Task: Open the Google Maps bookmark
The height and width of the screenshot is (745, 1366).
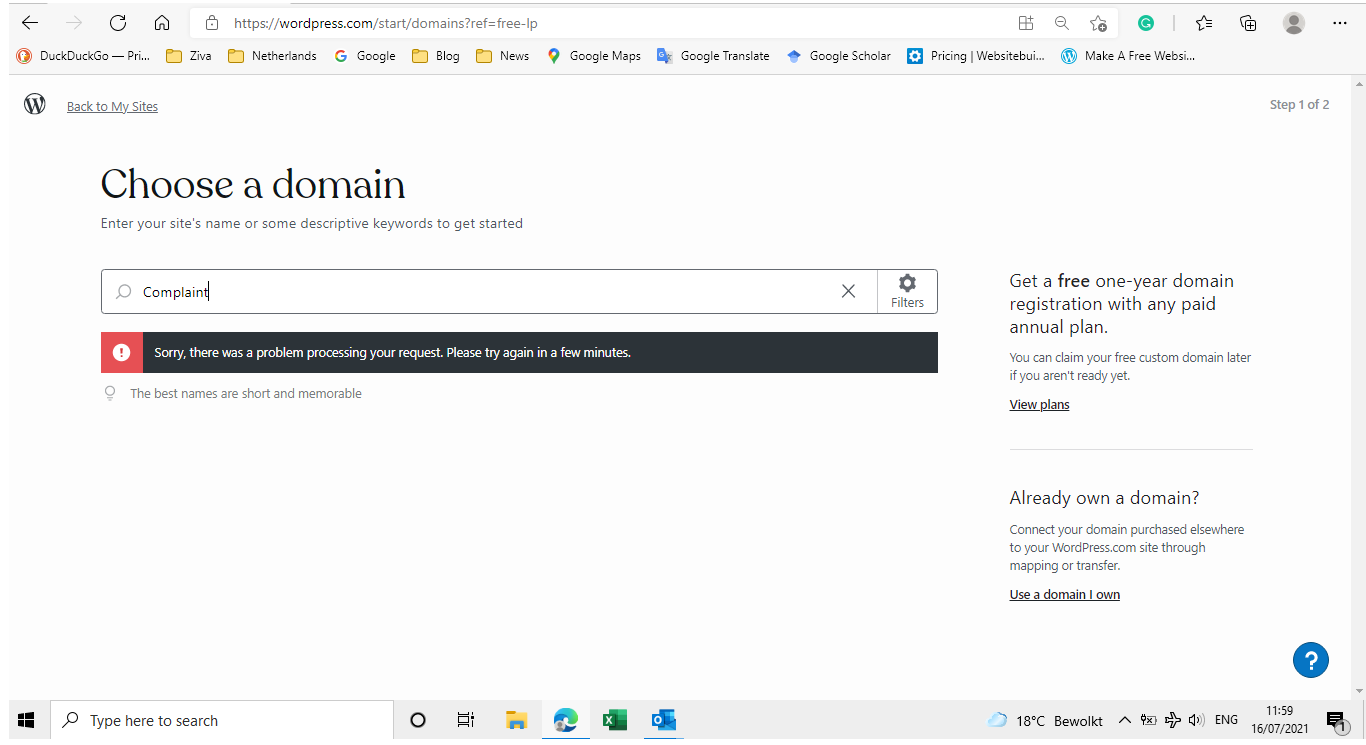Action: pos(594,56)
